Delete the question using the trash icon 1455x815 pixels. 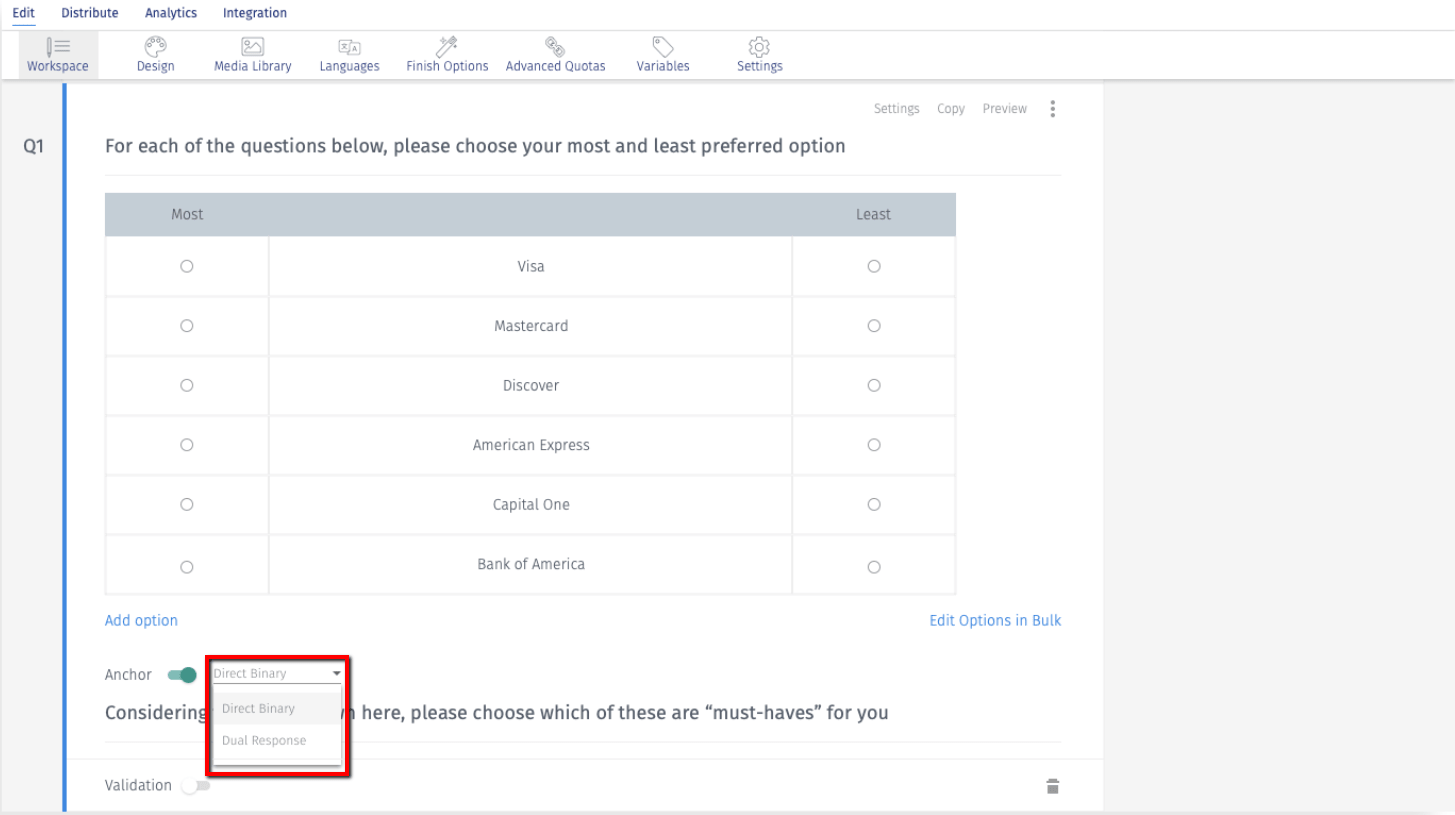(x=1052, y=786)
